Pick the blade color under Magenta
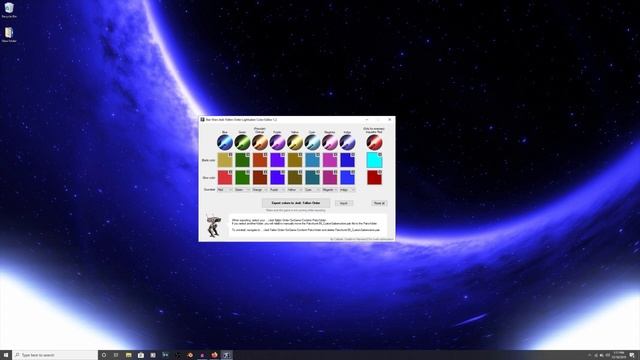 pos(330,160)
